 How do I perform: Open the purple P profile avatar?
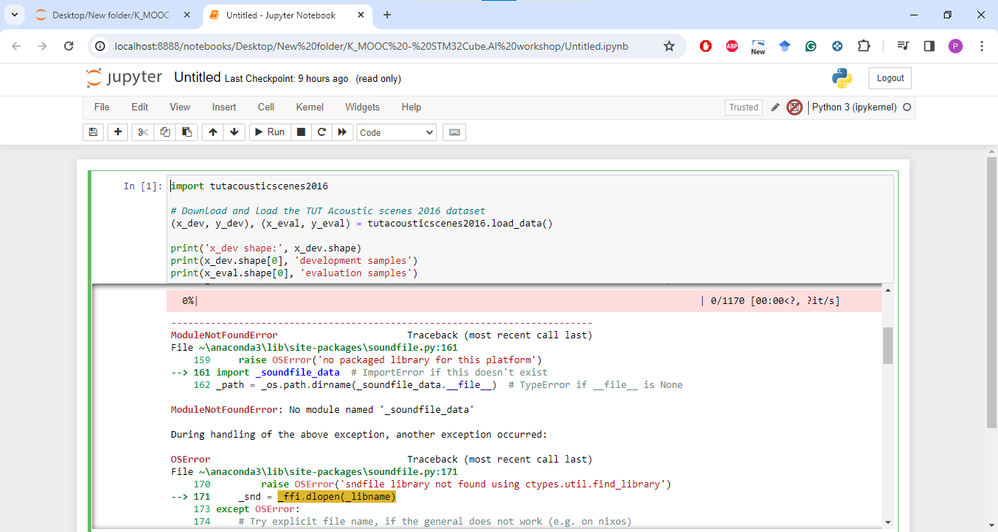955,46
